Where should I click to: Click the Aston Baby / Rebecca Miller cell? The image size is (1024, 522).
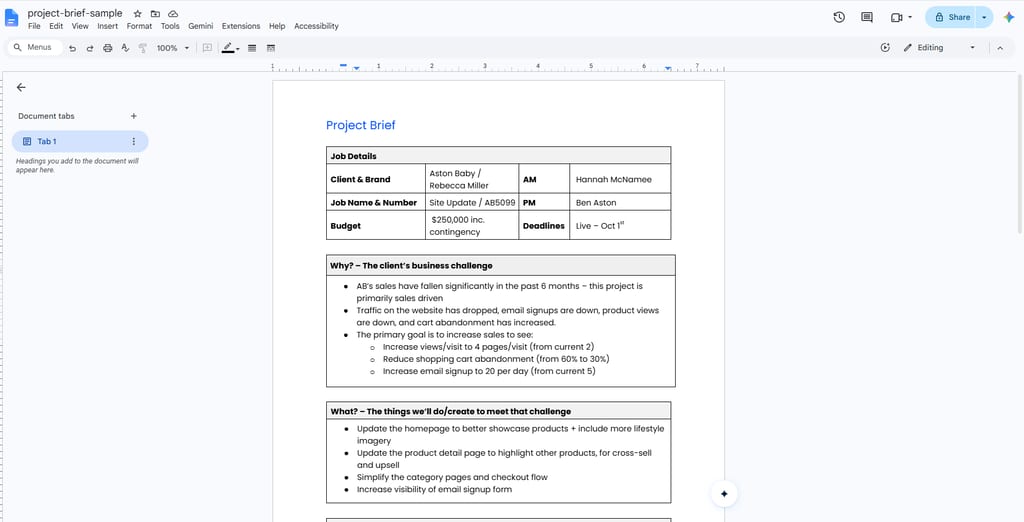coord(472,179)
